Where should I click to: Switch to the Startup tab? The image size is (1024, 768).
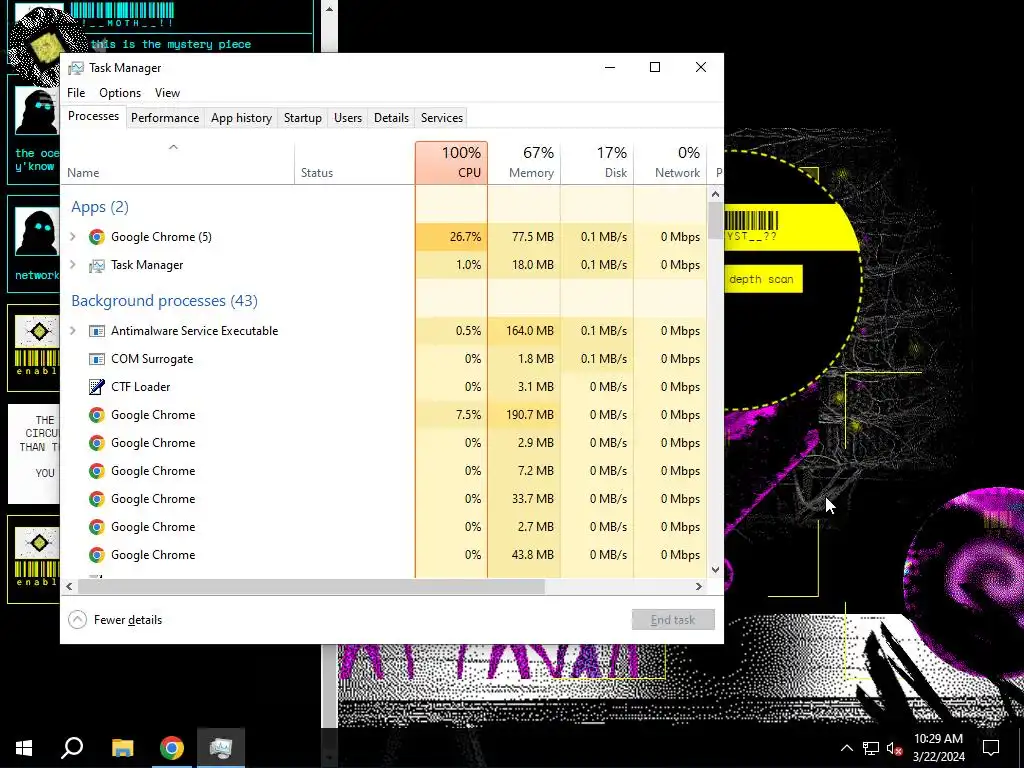[302, 118]
